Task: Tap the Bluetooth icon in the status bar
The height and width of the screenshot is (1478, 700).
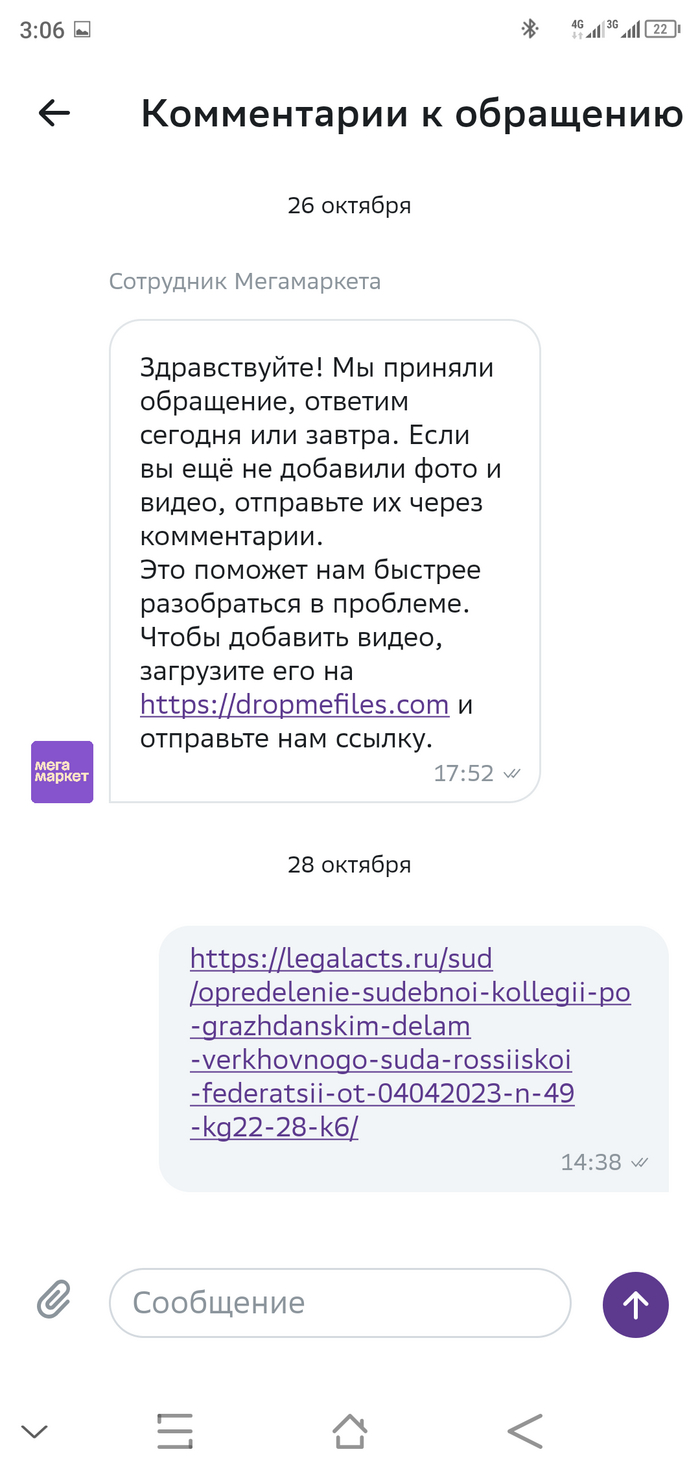Action: click(x=531, y=29)
